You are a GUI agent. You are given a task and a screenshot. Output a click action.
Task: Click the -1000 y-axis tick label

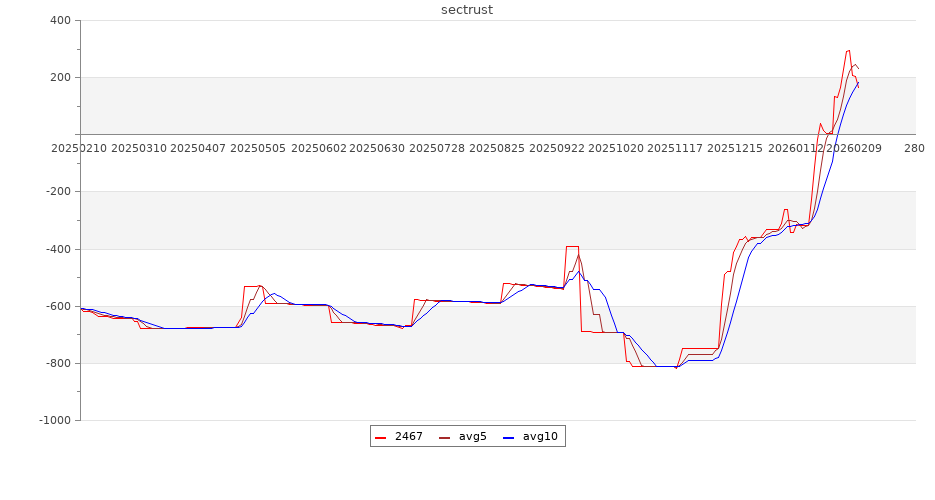[54, 420]
